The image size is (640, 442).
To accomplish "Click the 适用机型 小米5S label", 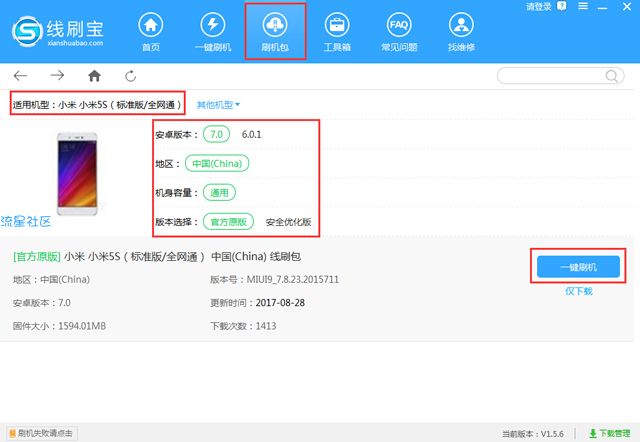I will pyautogui.click(x=97, y=105).
